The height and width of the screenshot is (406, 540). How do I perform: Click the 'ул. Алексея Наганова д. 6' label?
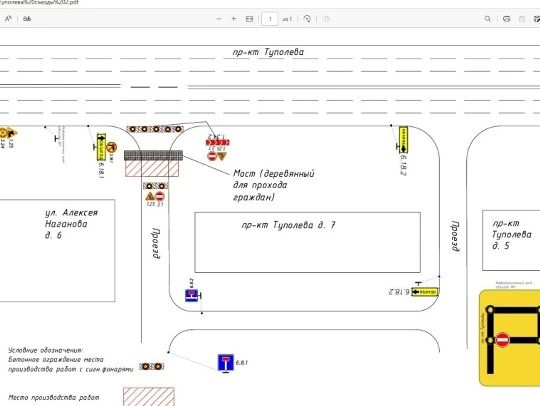pyautogui.click(x=71, y=224)
